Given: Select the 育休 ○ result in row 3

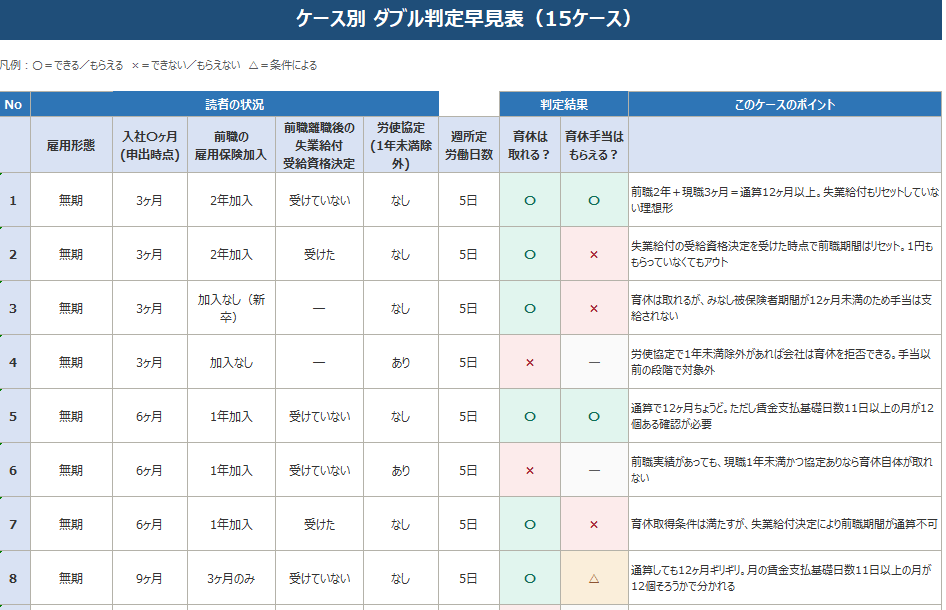Looking at the screenshot, I should pos(530,308).
